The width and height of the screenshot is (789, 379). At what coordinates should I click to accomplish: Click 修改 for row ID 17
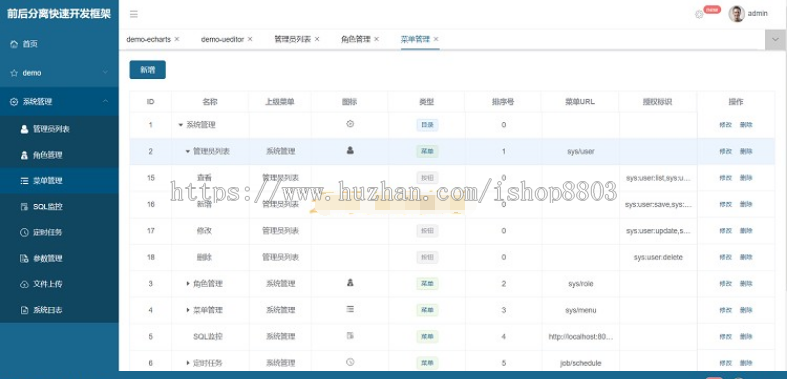point(726,231)
